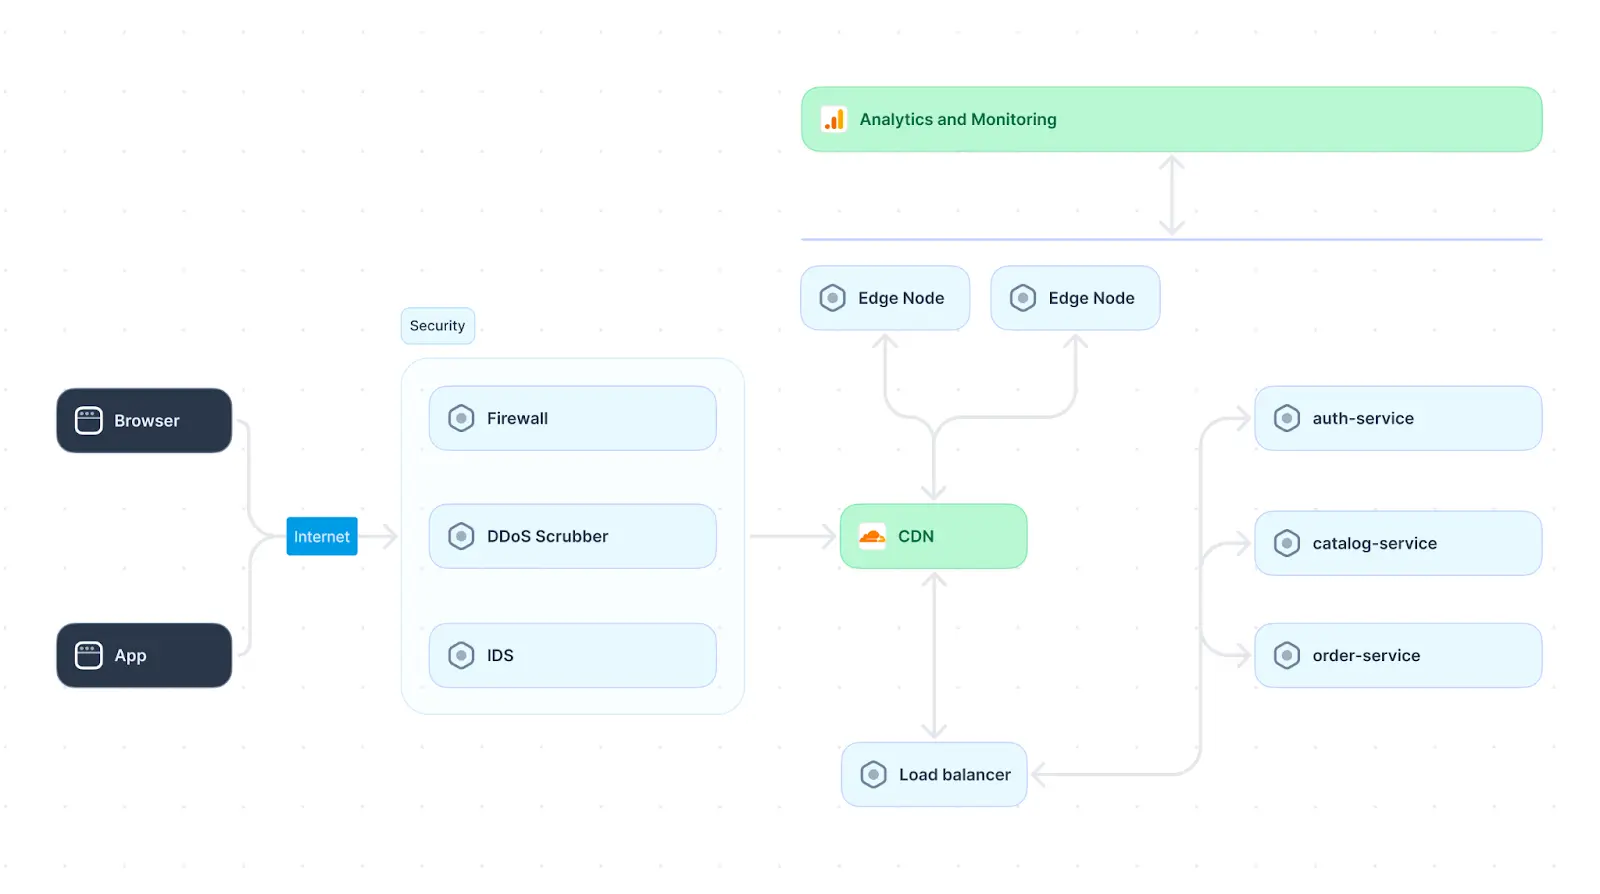
Task: Select the Security group label tag
Action: (x=437, y=326)
